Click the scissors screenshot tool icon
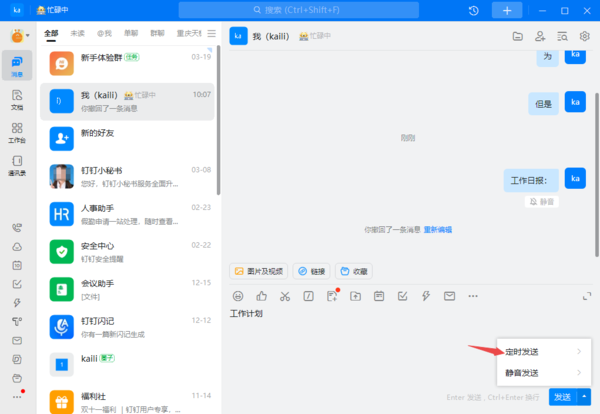 285,296
